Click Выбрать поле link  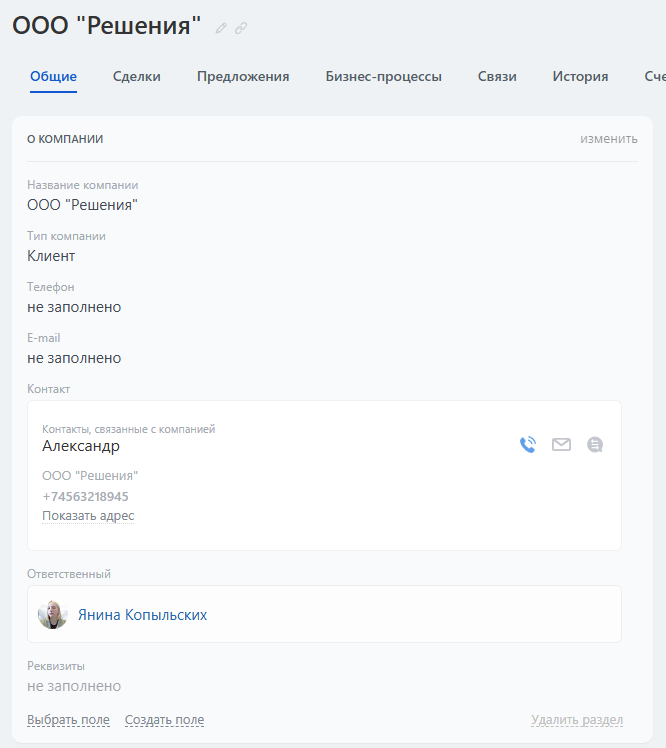(x=68, y=720)
